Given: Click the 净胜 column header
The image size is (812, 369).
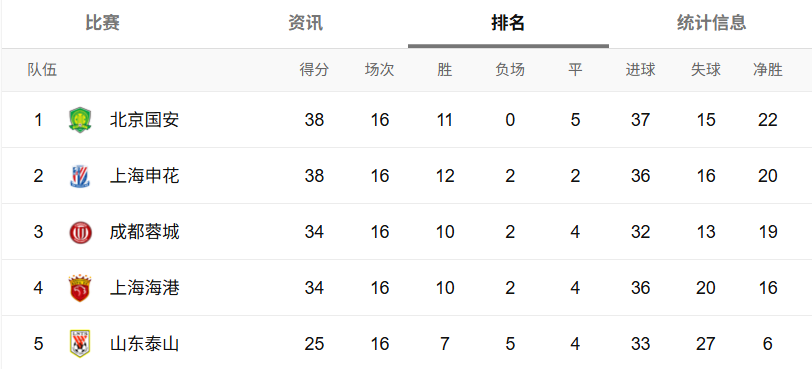Looking at the screenshot, I should point(768,70).
